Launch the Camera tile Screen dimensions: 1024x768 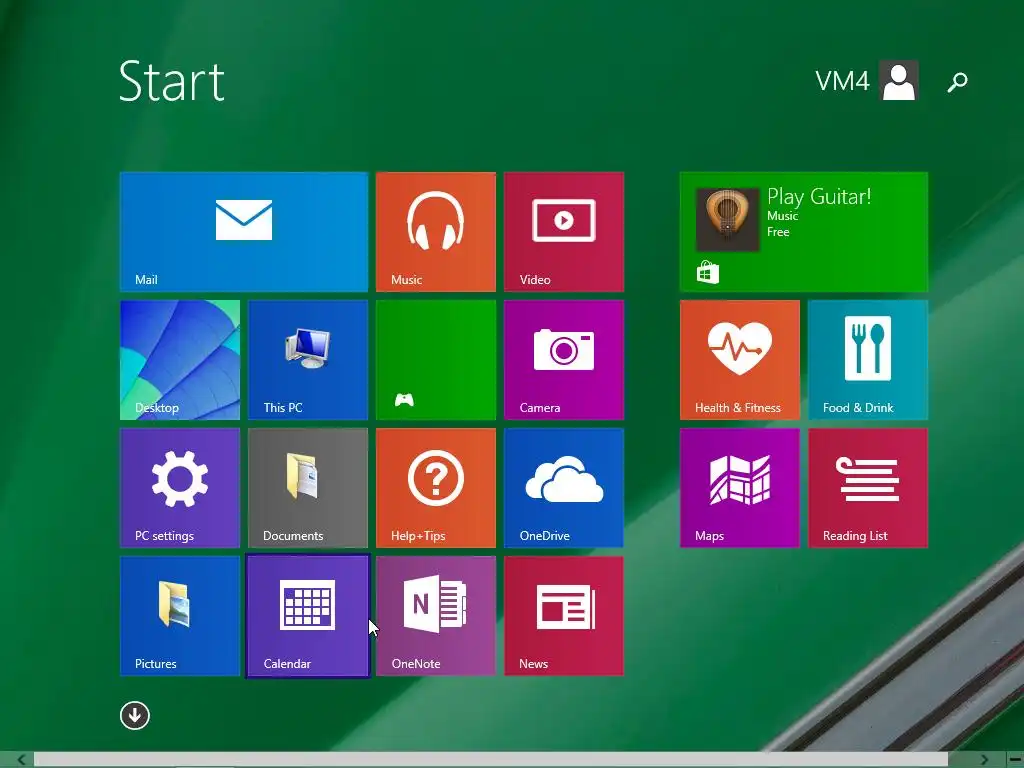tap(564, 360)
